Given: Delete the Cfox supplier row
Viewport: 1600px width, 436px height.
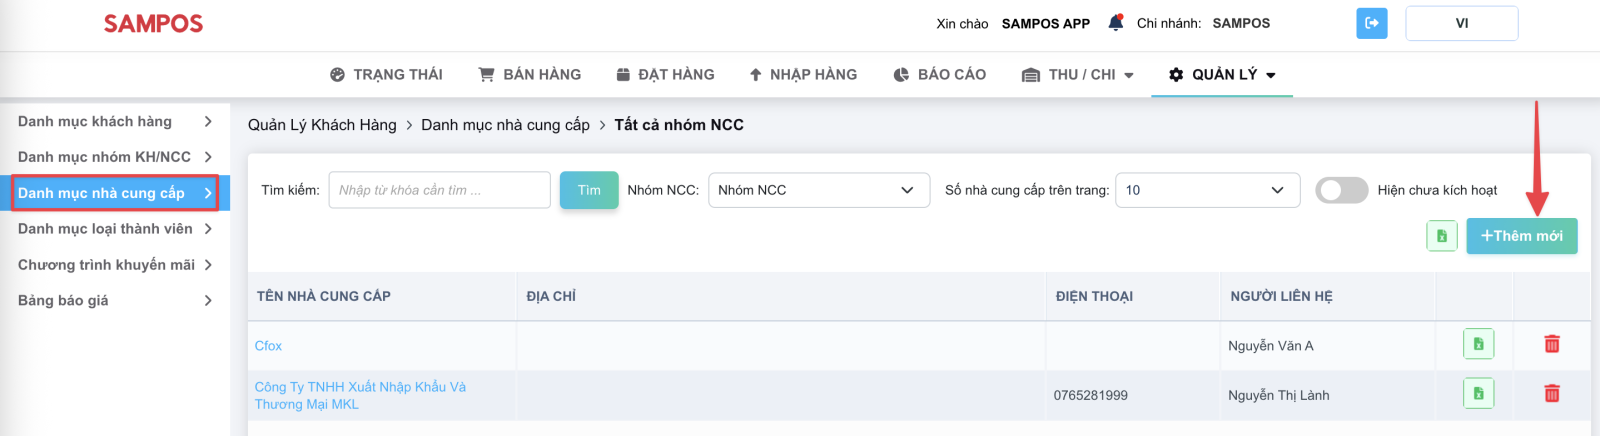Looking at the screenshot, I should tap(1552, 344).
